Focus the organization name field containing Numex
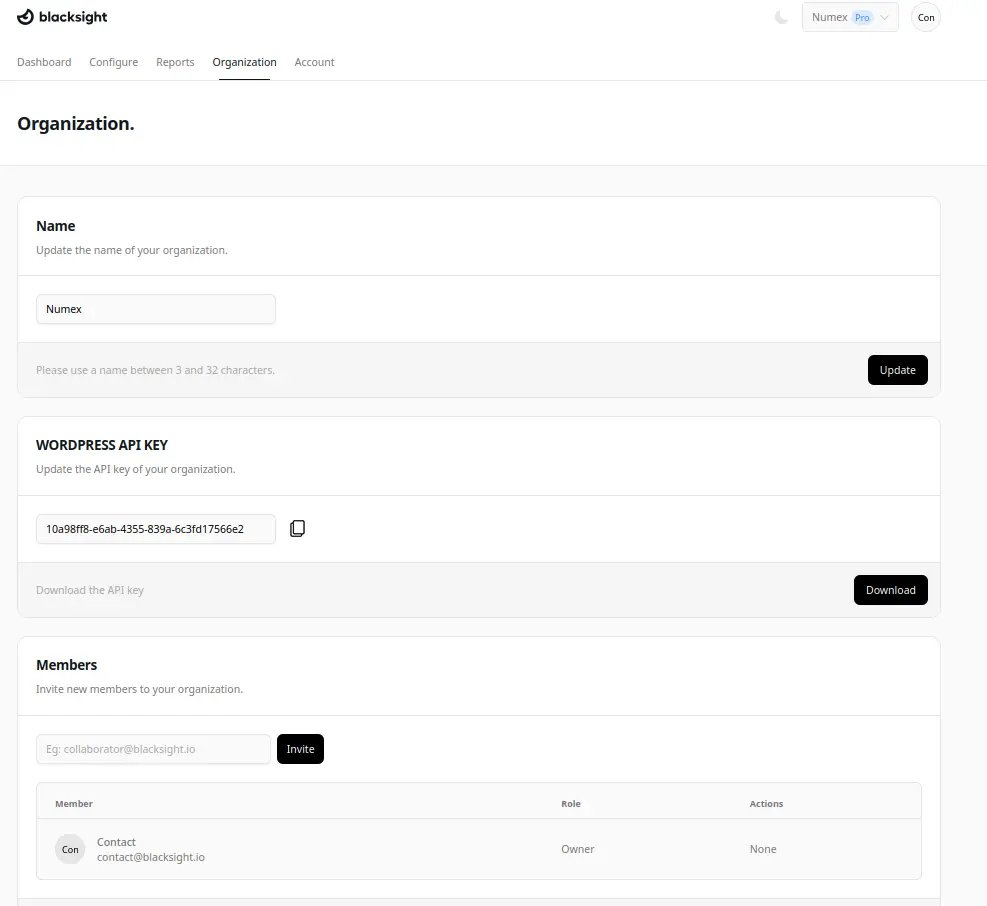 coord(155,309)
